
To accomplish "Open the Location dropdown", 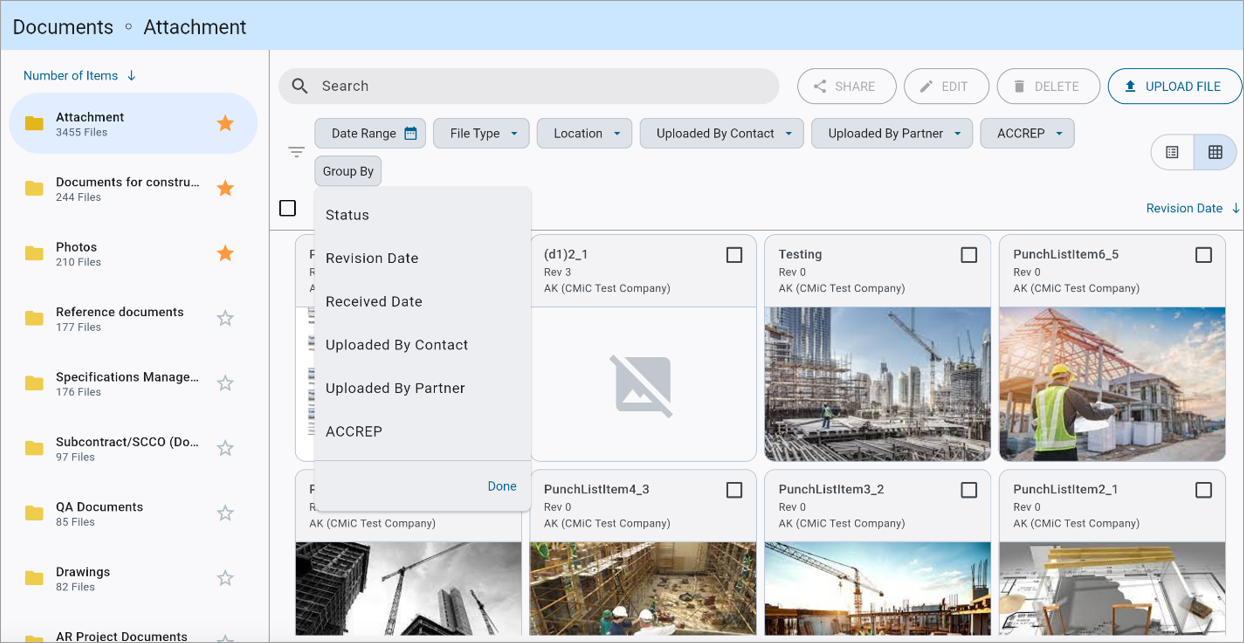I will pos(584,133).
